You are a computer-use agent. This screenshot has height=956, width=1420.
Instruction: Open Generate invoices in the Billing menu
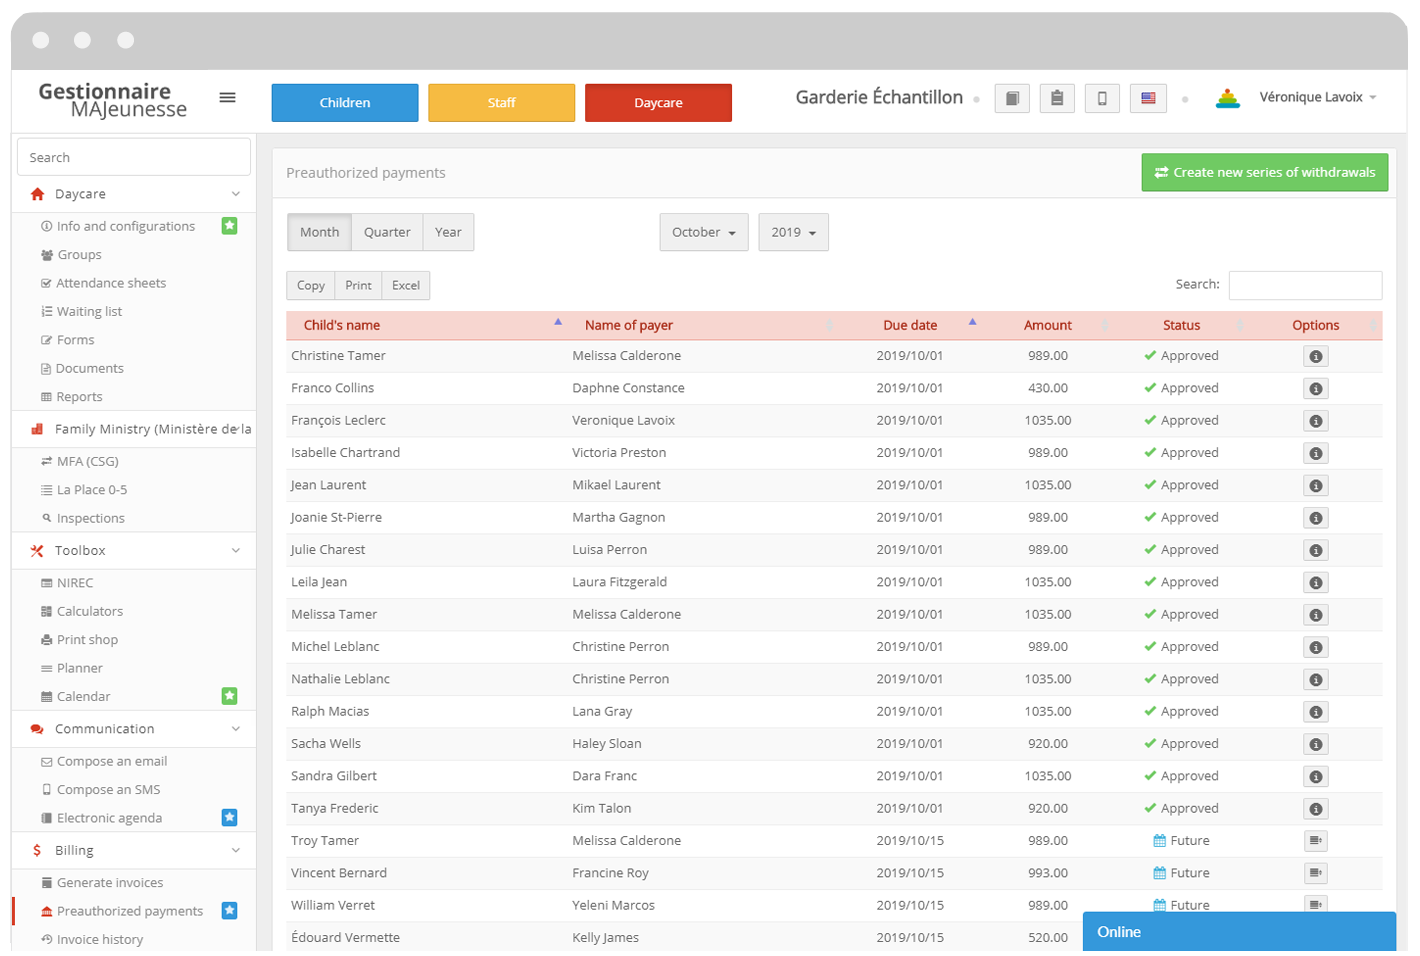click(x=110, y=883)
